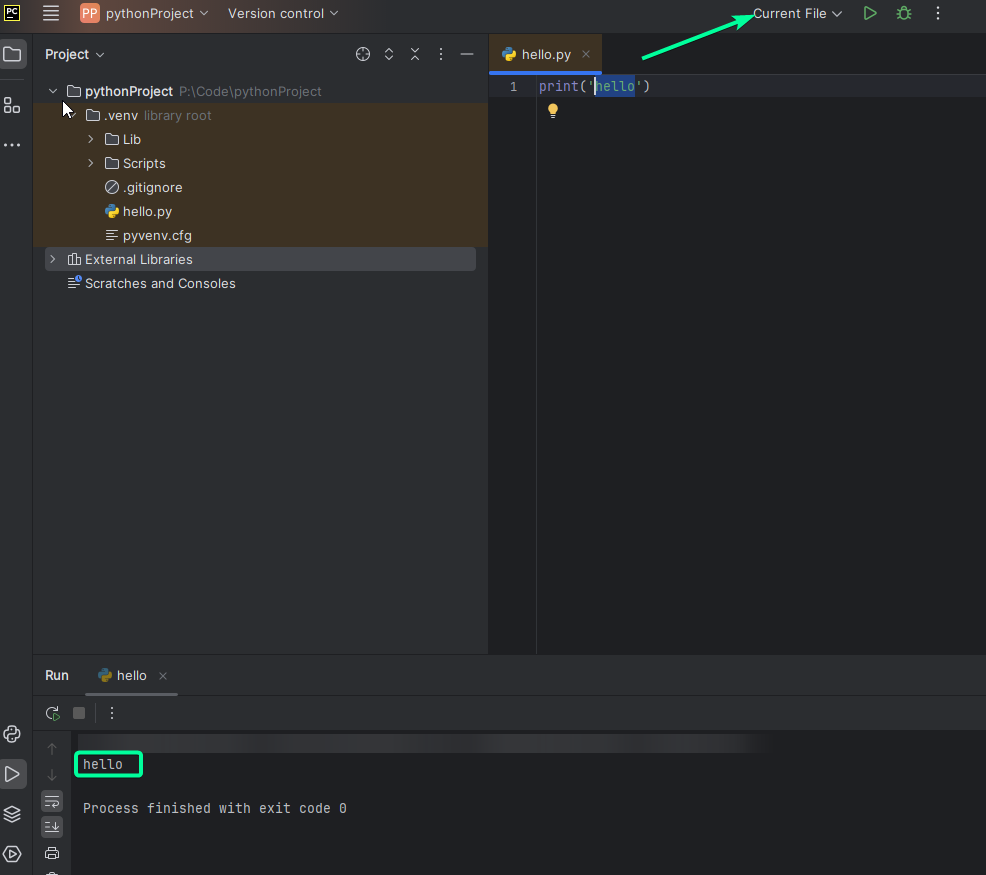Expand the Lib folder in the project tree

pos(90,139)
